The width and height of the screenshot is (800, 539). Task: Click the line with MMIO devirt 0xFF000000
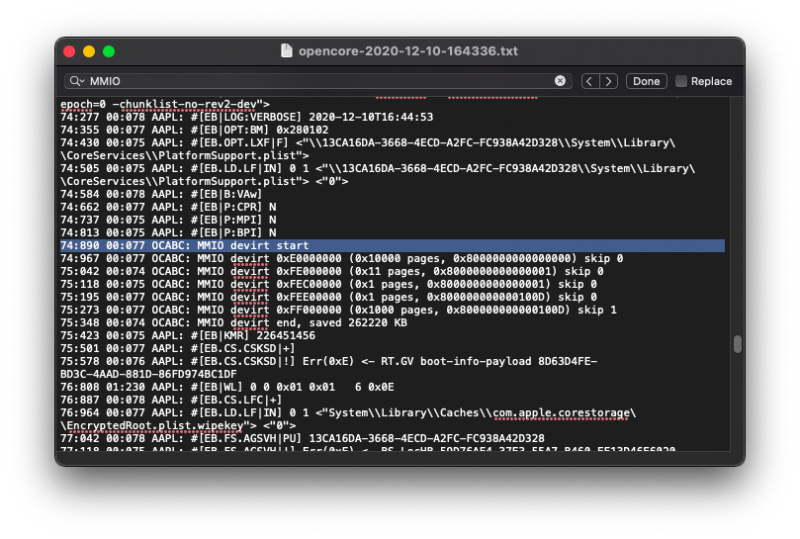[338, 310]
